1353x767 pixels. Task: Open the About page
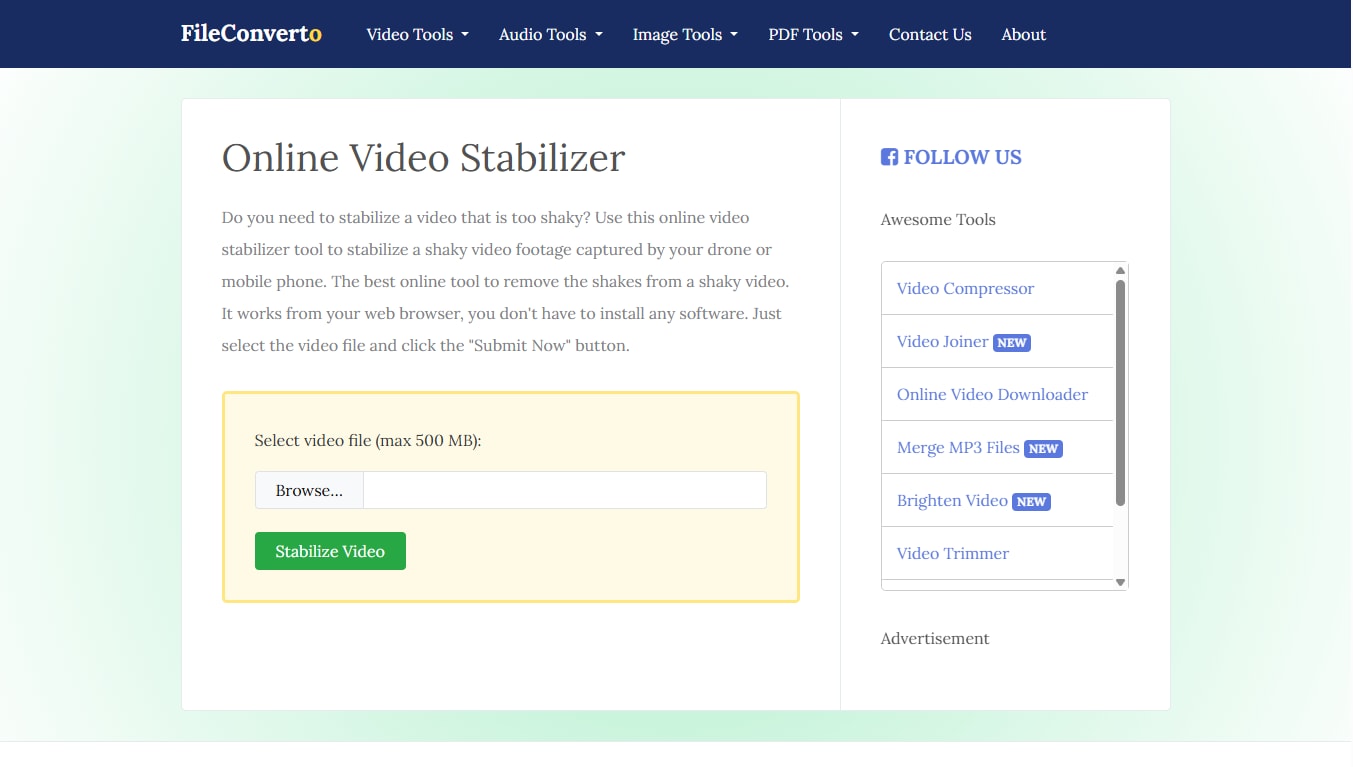coord(1024,34)
